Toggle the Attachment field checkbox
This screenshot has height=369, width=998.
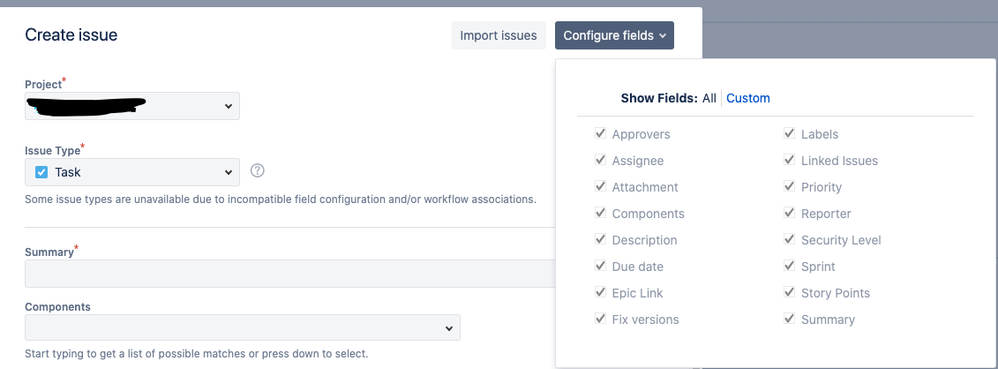[x=600, y=186]
